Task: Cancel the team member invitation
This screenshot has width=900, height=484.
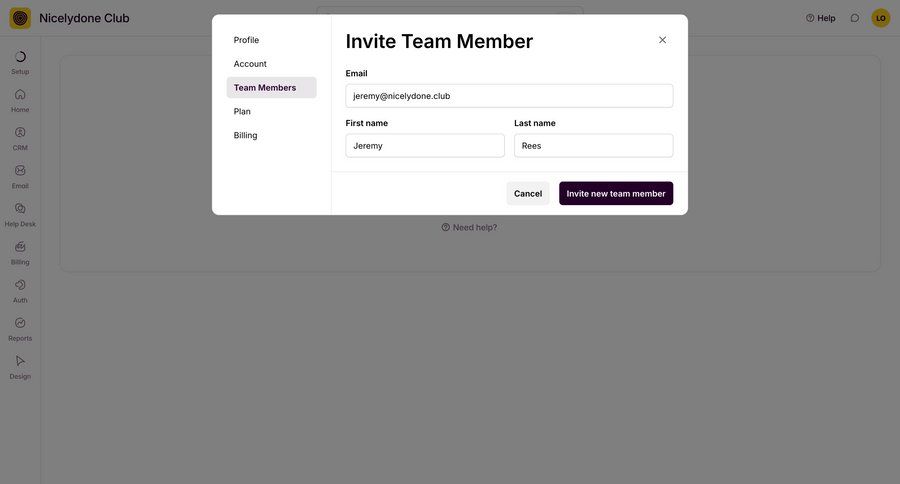Action: pos(527,193)
